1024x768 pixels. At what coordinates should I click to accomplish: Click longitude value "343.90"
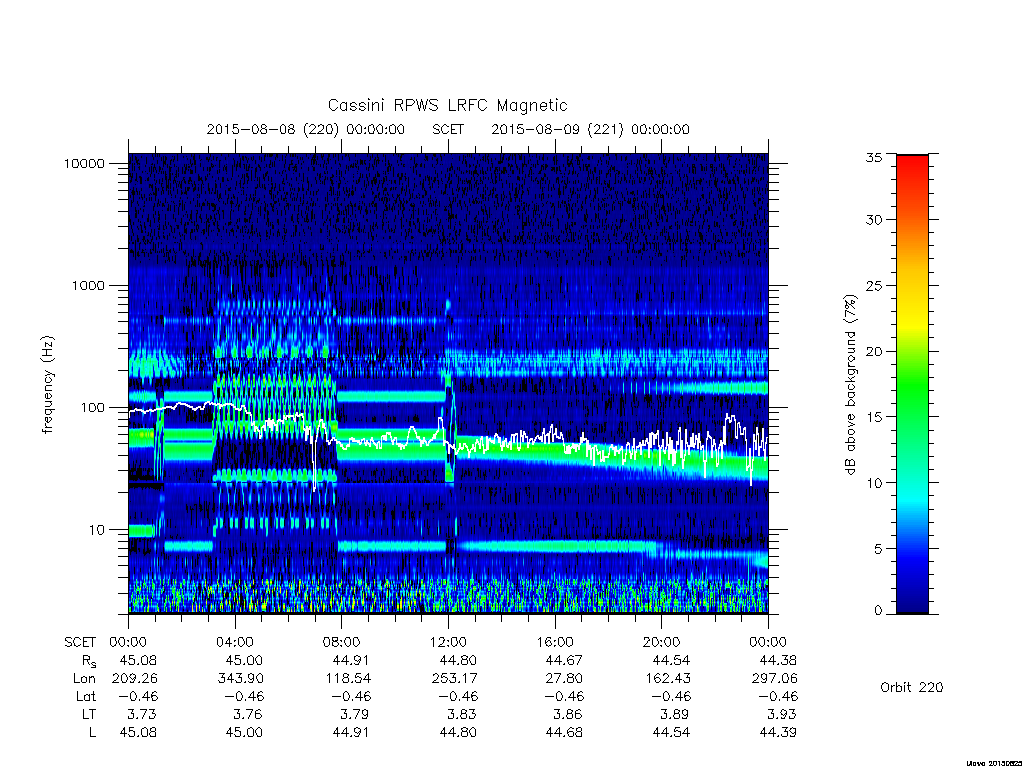point(240,679)
